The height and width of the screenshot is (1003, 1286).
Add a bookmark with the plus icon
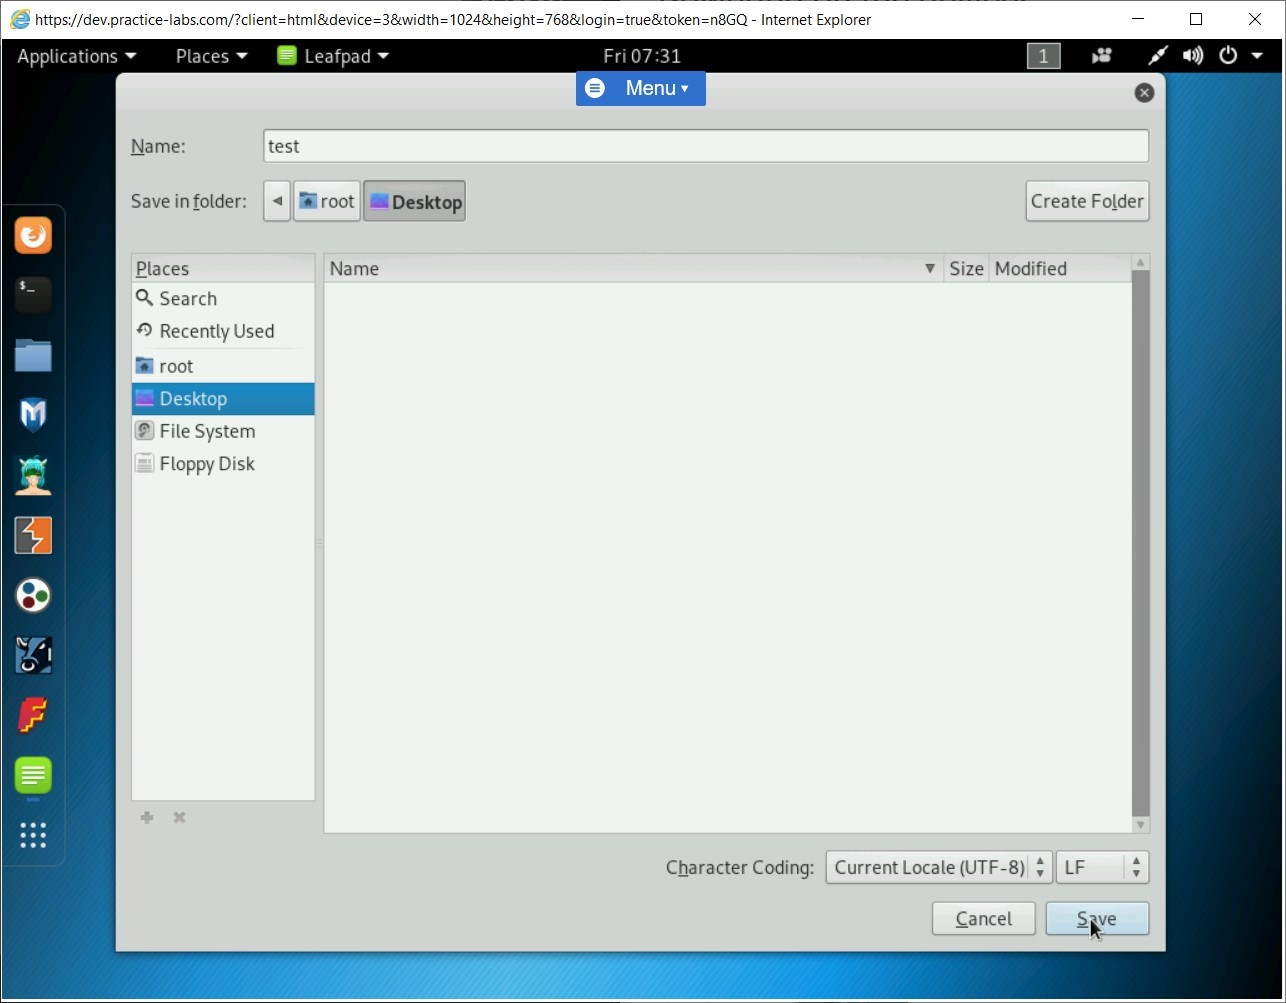tap(146, 817)
